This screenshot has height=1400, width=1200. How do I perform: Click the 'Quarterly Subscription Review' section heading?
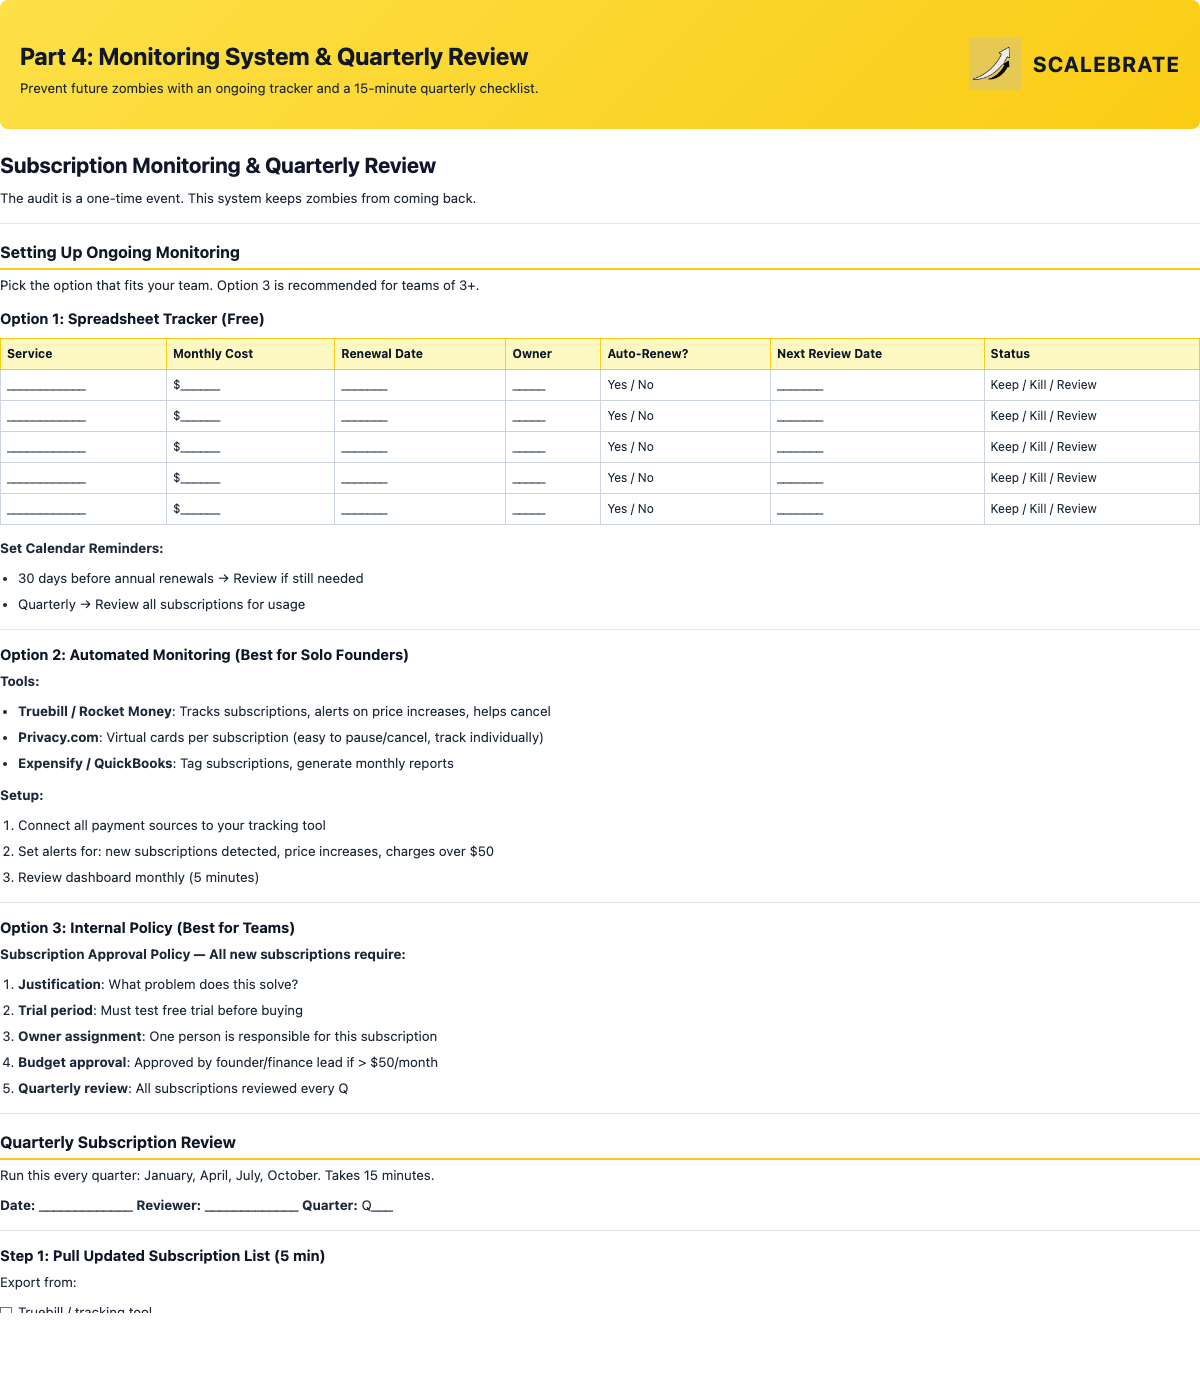click(x=118, y=1142)
